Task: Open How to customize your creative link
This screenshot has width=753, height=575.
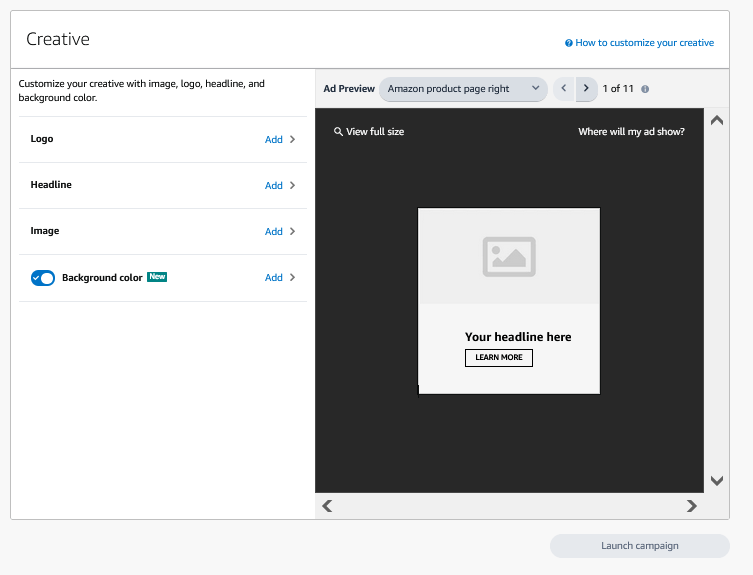Action: 644,43
